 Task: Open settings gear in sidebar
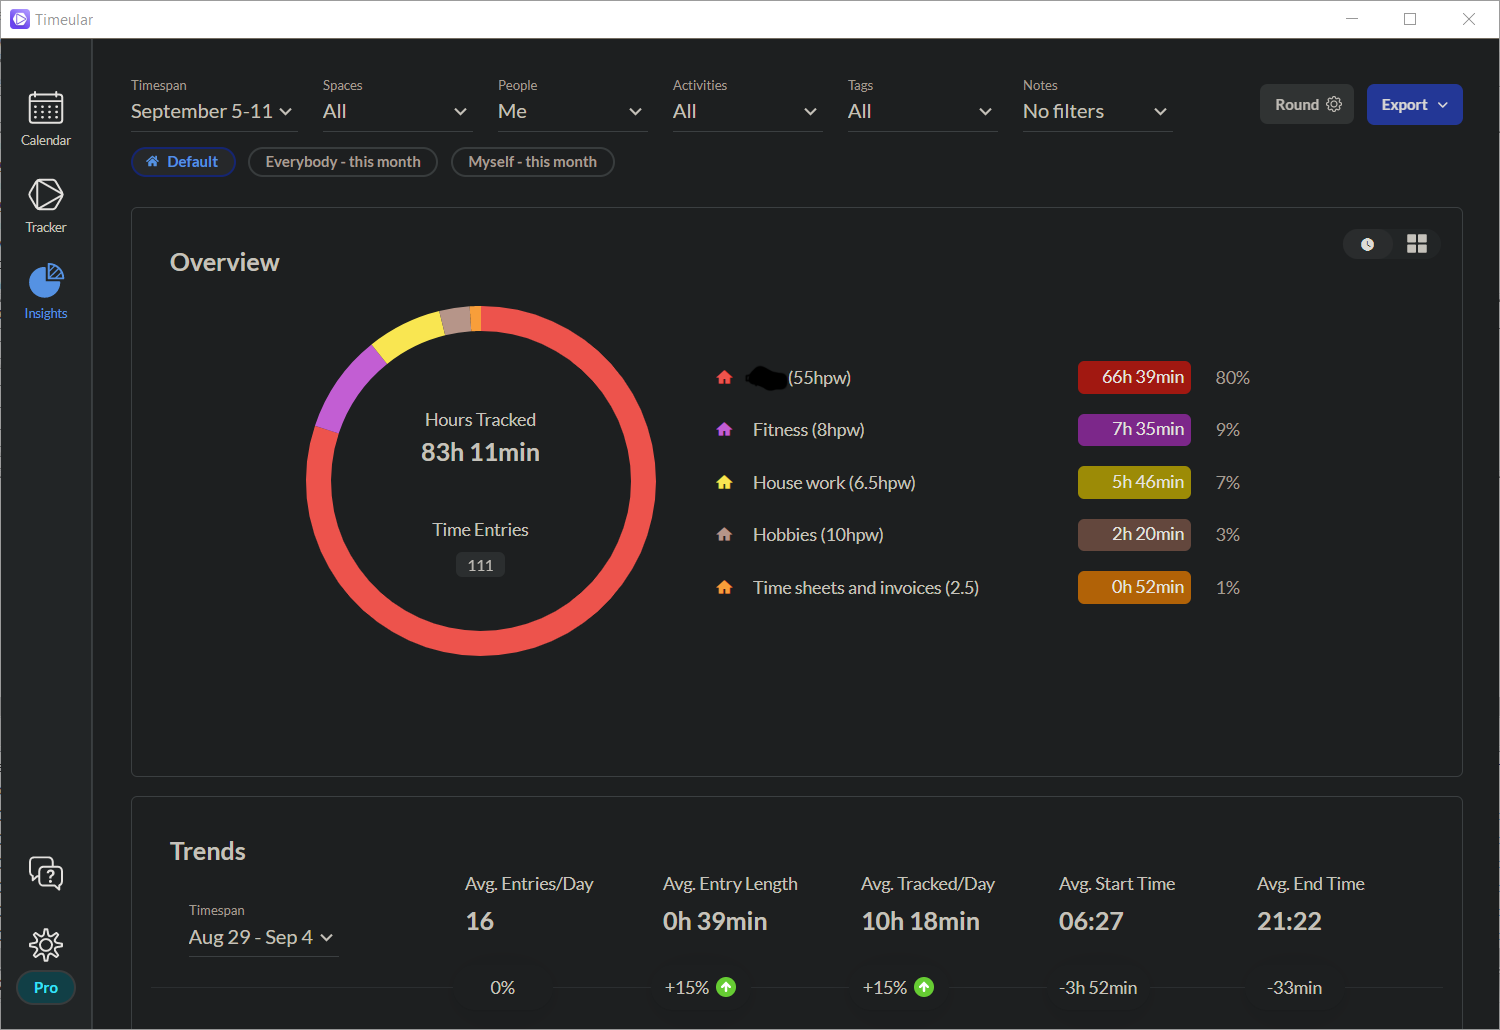46,944
